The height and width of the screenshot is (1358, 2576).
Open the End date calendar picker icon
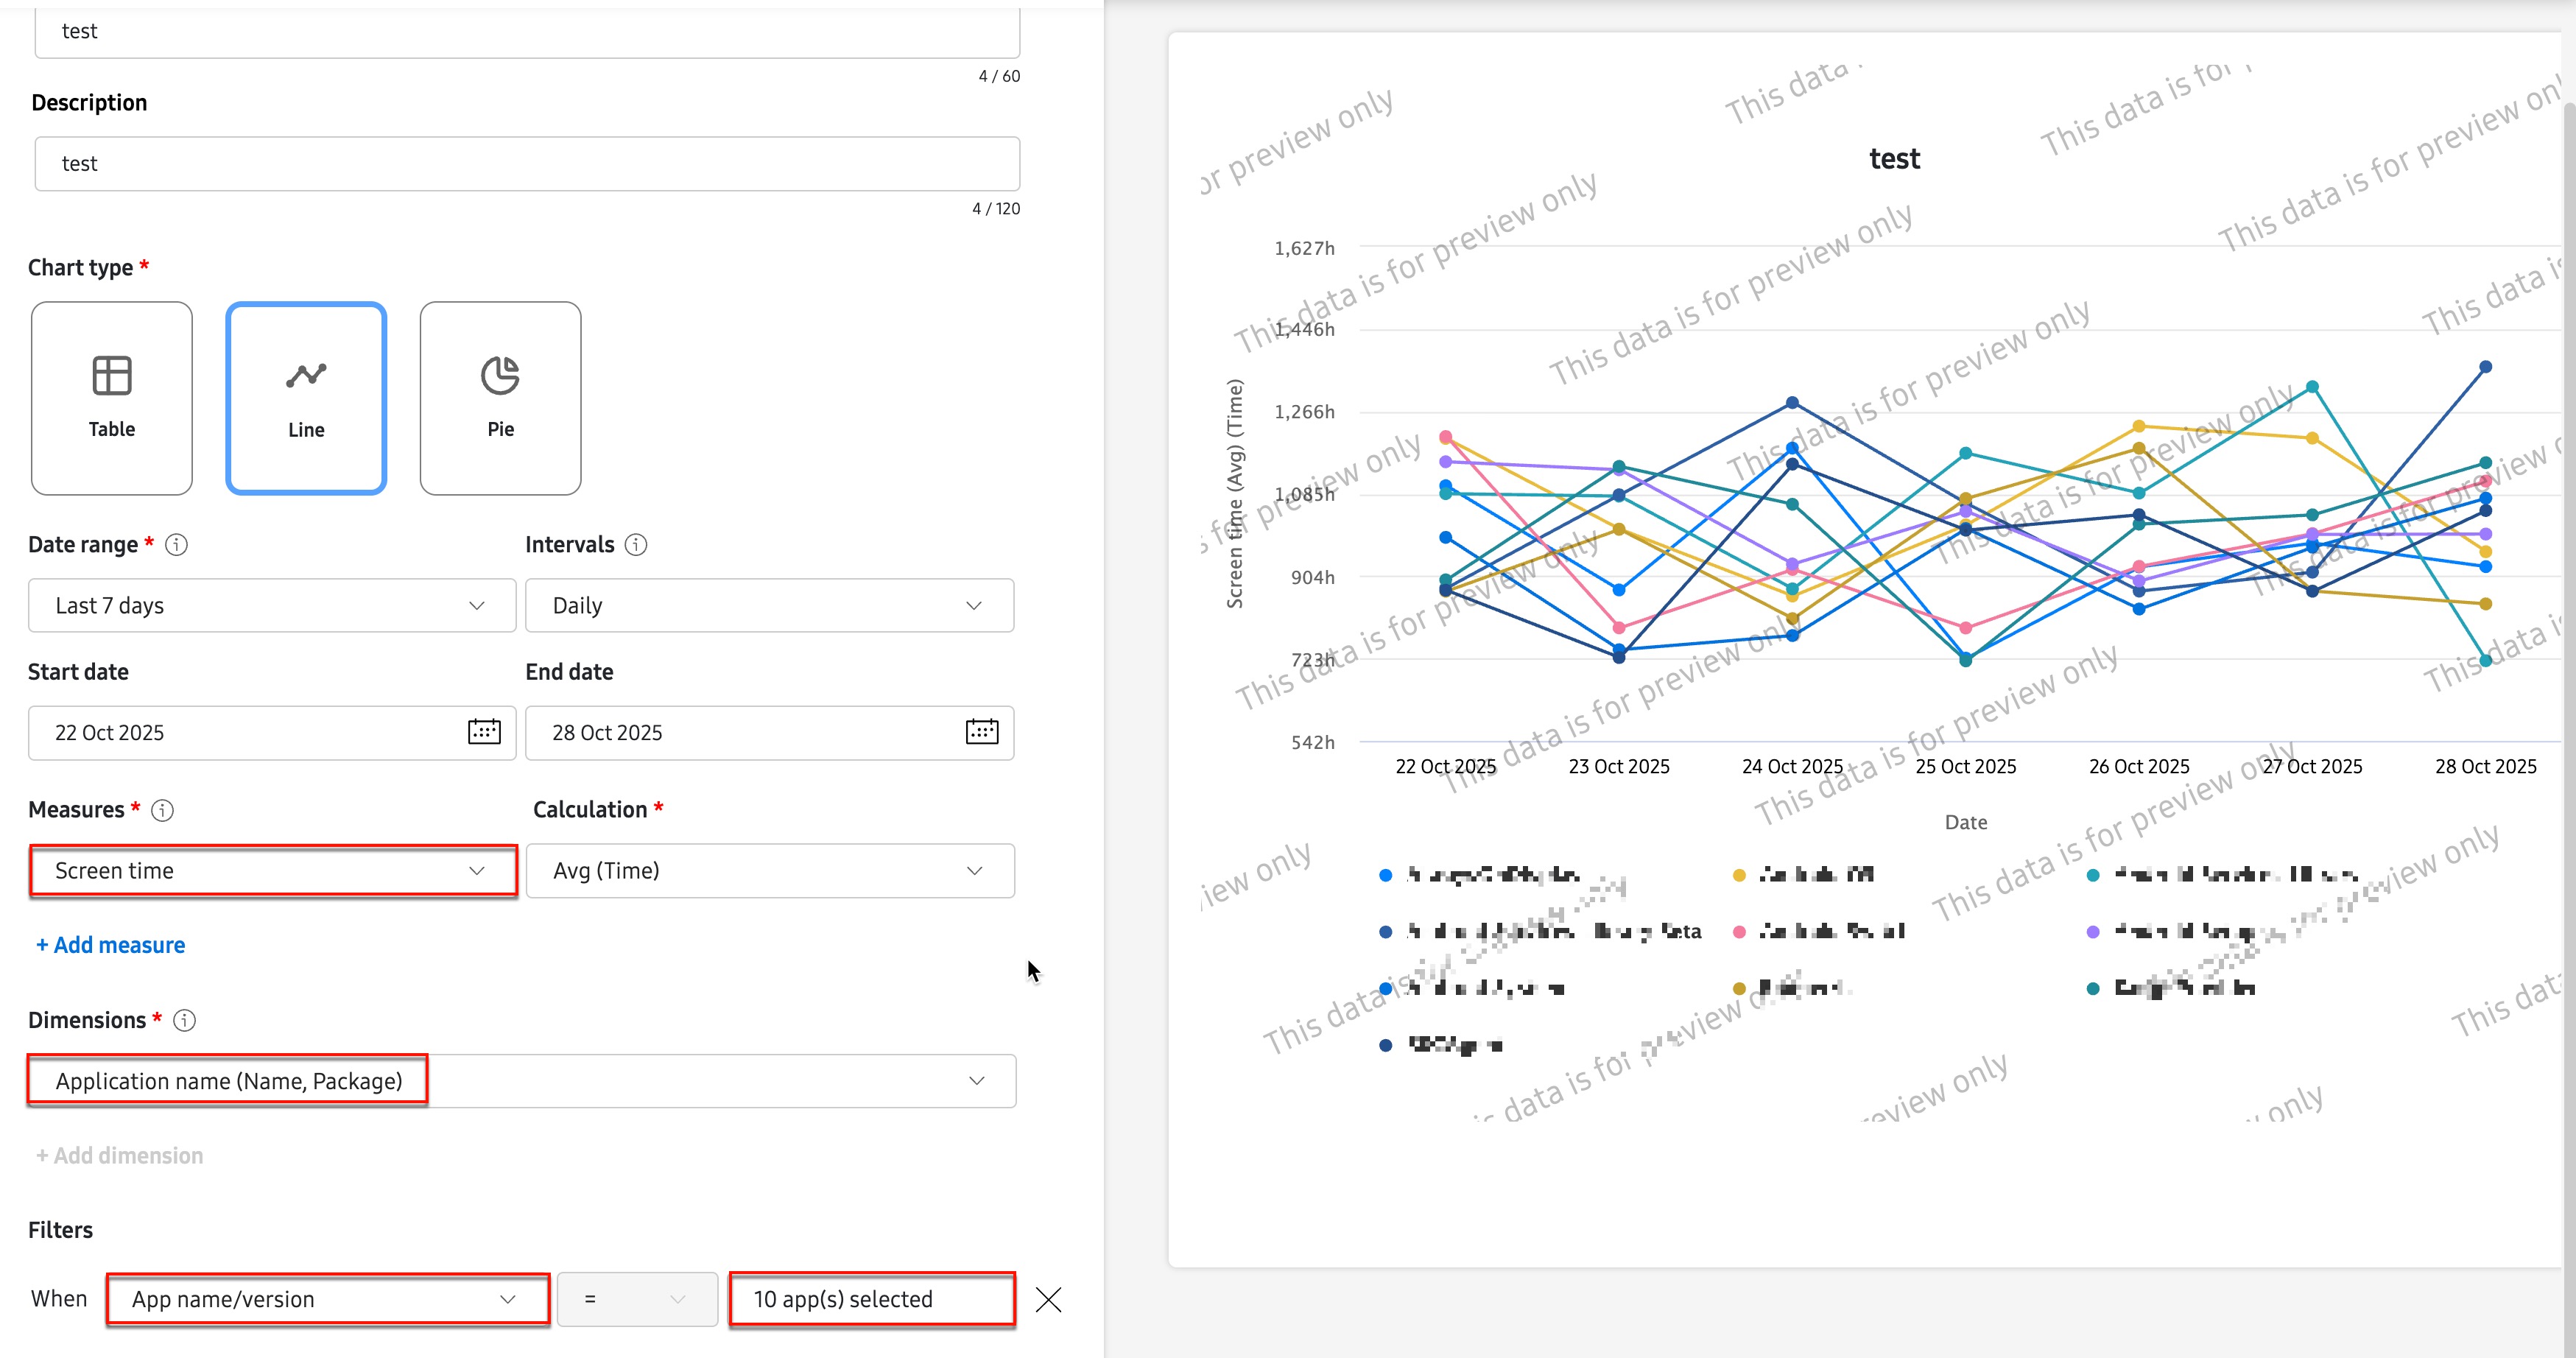pyautogui.click(x=981, y=732)
